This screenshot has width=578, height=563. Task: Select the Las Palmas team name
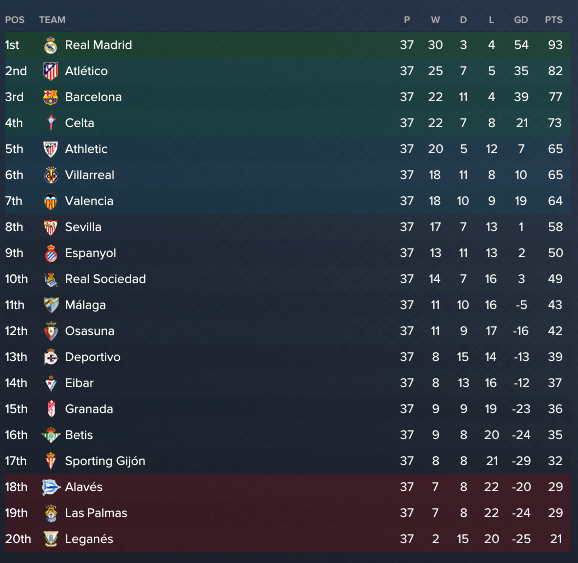pos(96,513)
